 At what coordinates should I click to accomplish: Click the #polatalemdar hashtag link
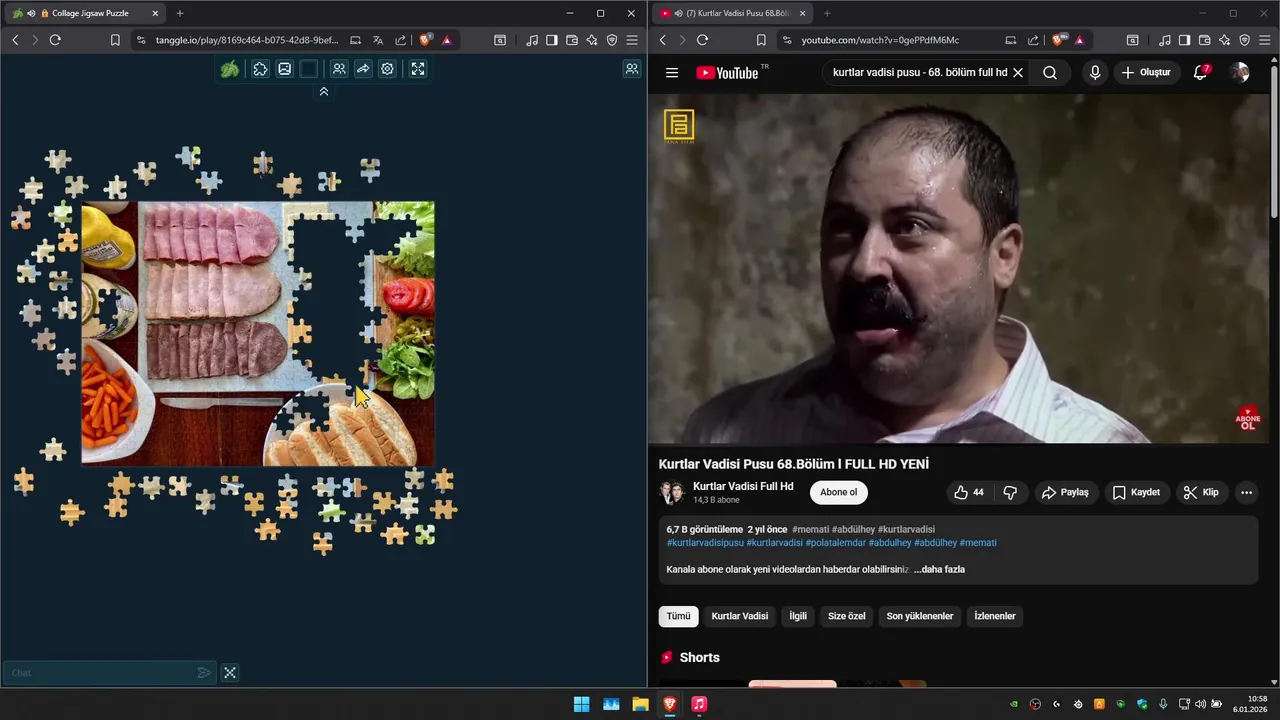835,543
